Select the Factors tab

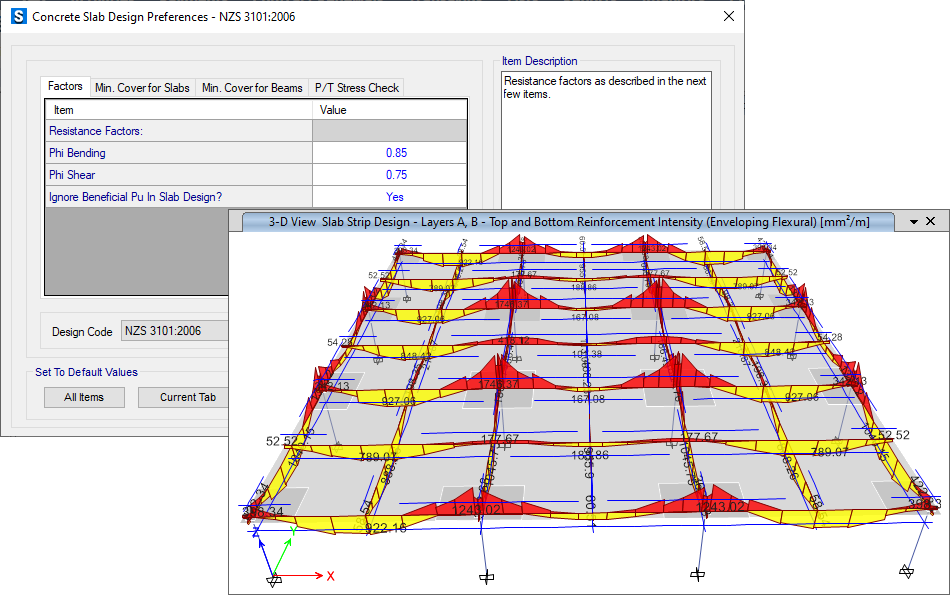pyautogui.click(x=65, y=87)
